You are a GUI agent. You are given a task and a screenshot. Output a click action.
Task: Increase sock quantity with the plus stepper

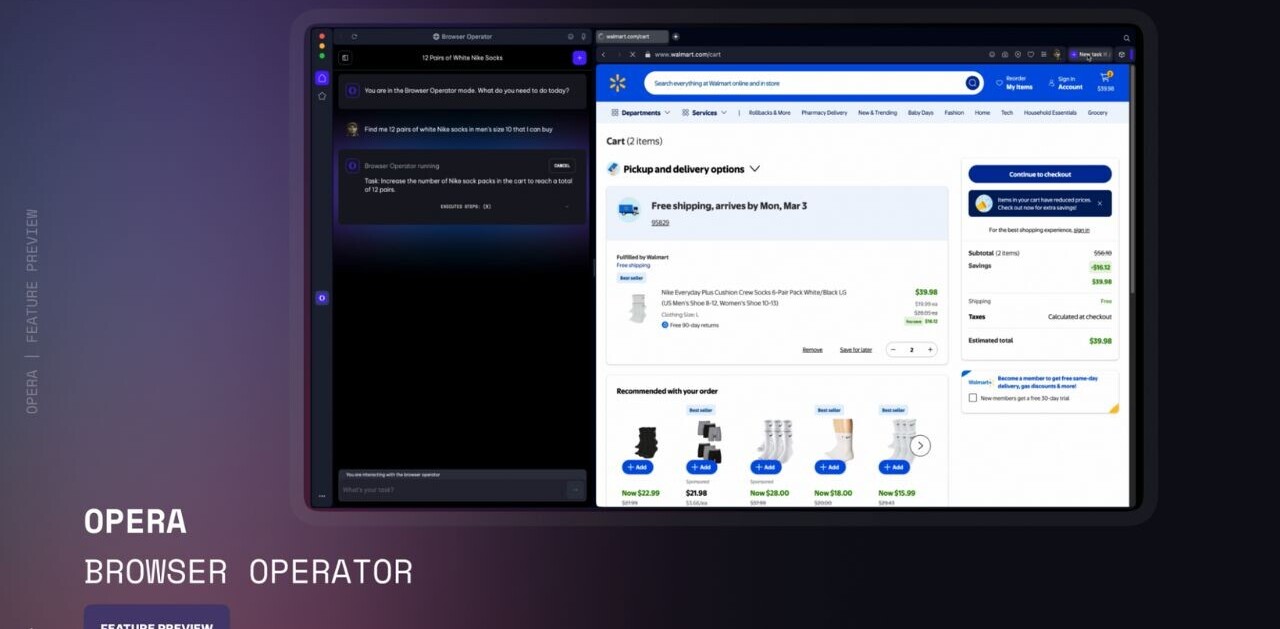[x=930, y=350]
